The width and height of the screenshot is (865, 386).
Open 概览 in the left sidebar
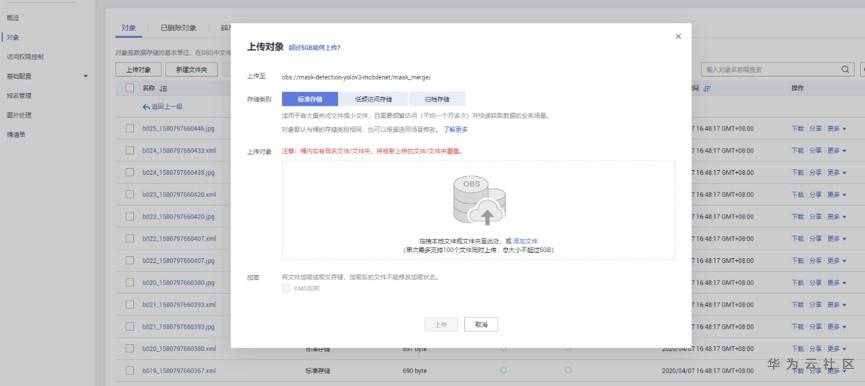13,18
